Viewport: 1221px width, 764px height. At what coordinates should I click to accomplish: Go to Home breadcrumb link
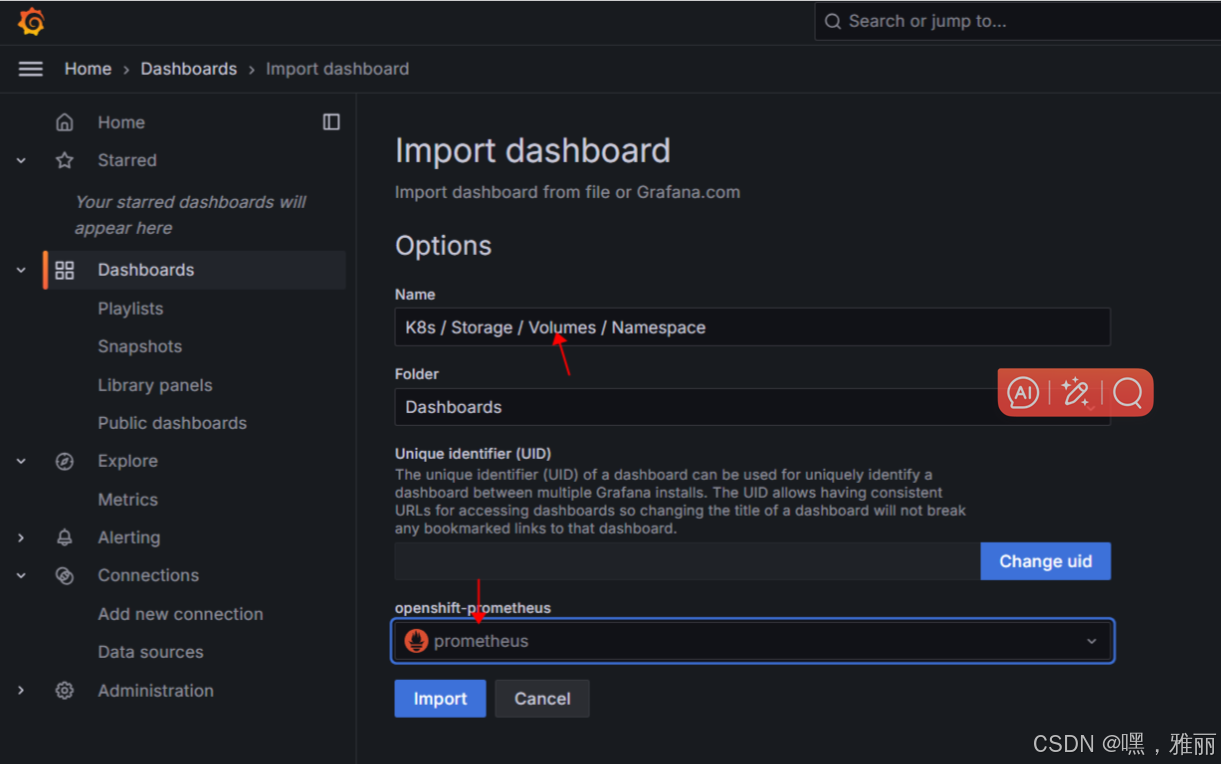[x=88, y=69]
